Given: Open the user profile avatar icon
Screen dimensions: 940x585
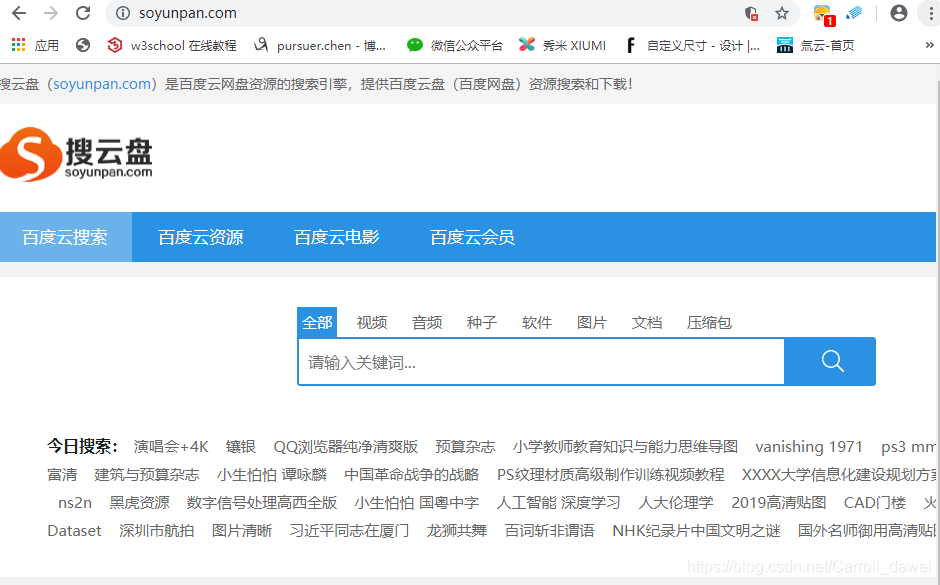Looking at the screenshot, I should (x=898, y=13).
